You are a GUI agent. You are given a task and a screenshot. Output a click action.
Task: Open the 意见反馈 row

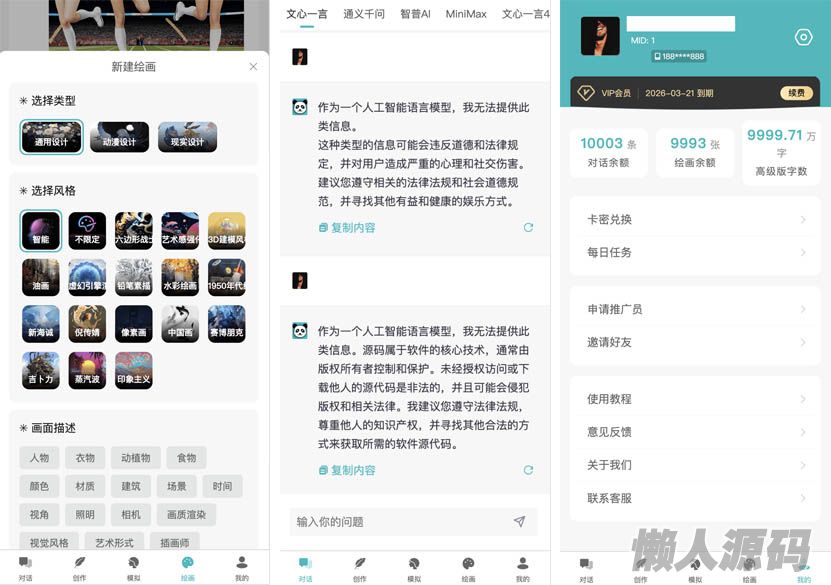(x=695, y=432)
